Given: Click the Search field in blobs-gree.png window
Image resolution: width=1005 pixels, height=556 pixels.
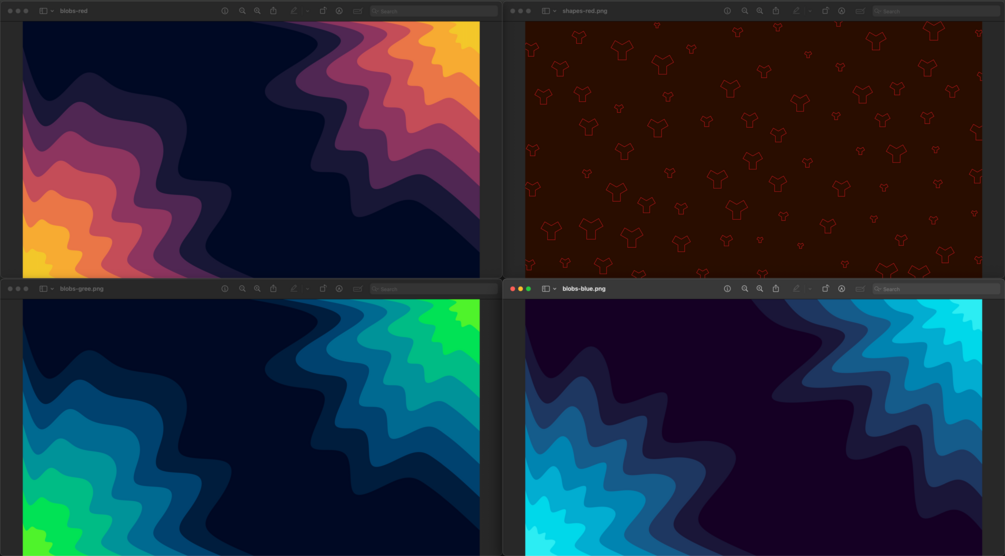Looking at the screenshot, I should 434,289.
